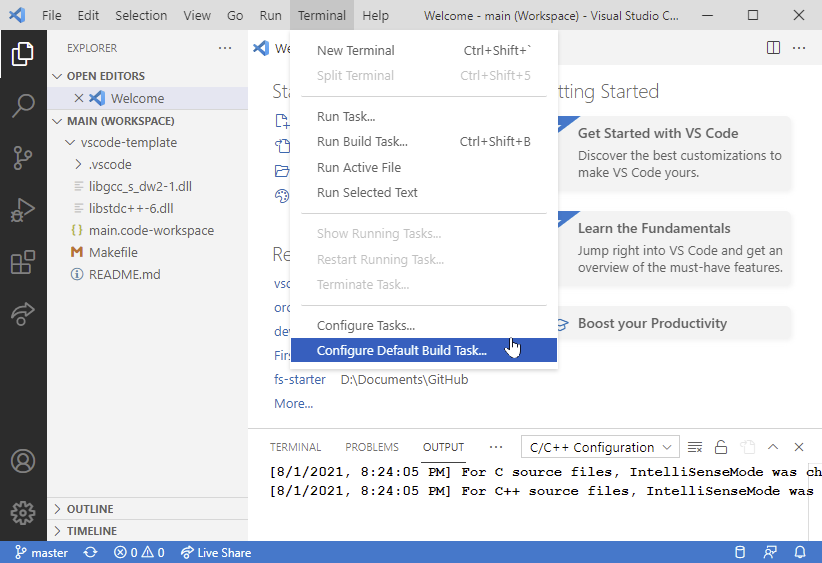Choose Run Task... menu entry
This screenshot has height=563, width=822.
424,116
